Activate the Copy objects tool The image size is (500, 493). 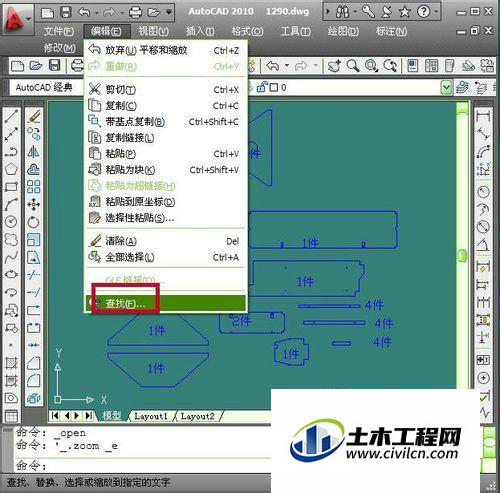[x=34, y=134]
